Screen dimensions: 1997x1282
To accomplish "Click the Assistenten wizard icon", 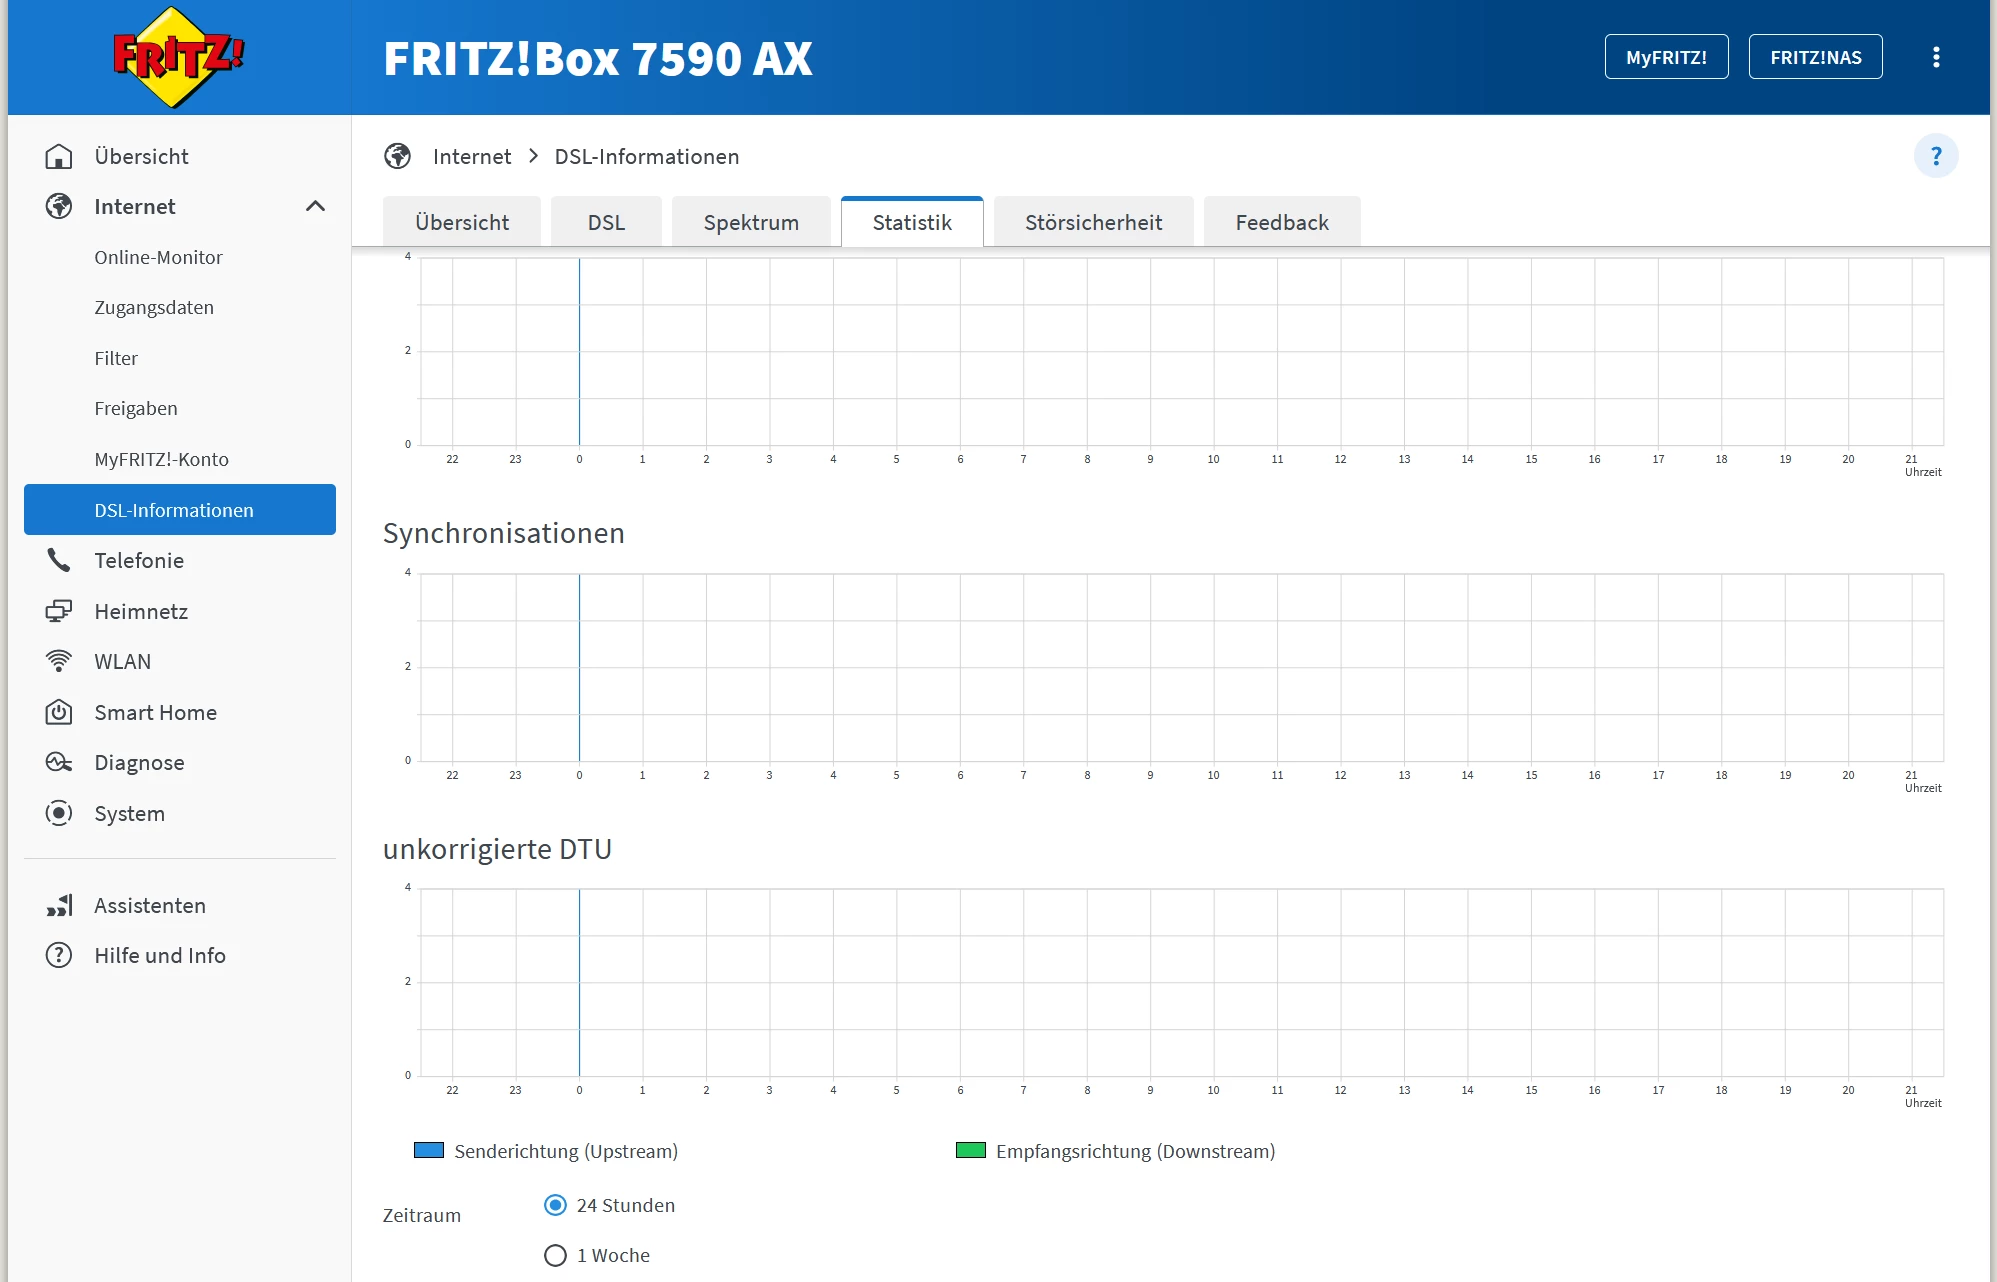I will [x=59, y=905].
